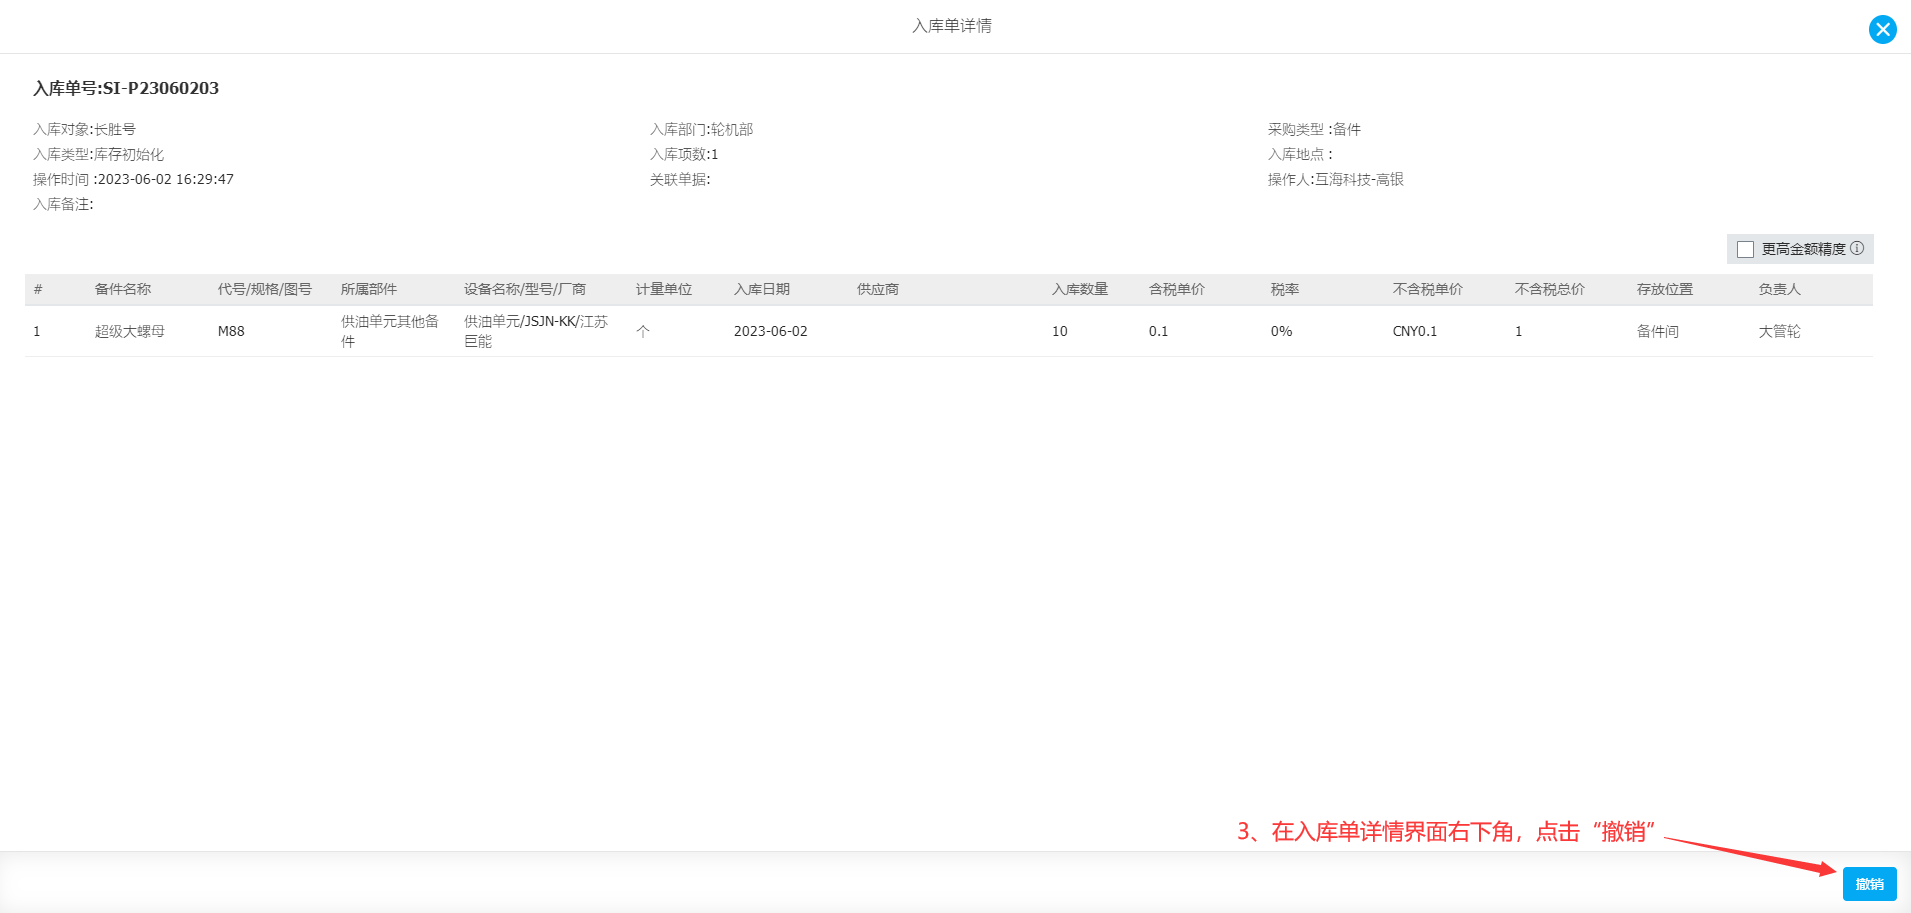Click the 所属部件 column header
This screenshot has width=1911, height=913.
click(x=369, y=289)
